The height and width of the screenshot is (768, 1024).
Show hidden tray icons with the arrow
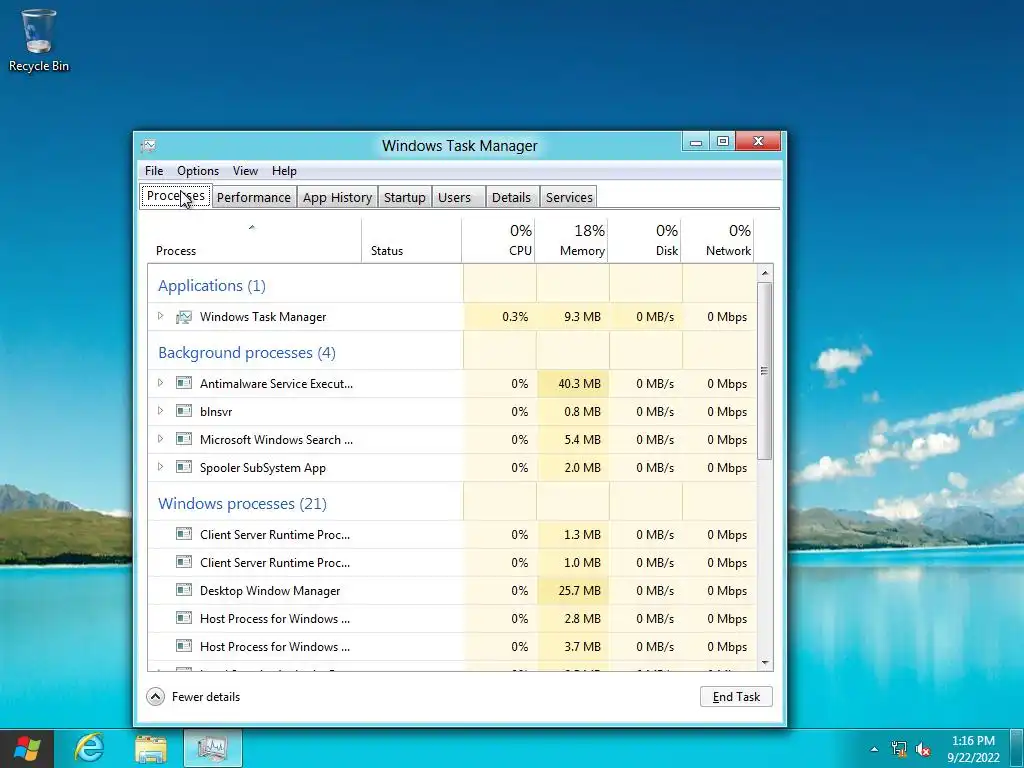tap(874, 749)
